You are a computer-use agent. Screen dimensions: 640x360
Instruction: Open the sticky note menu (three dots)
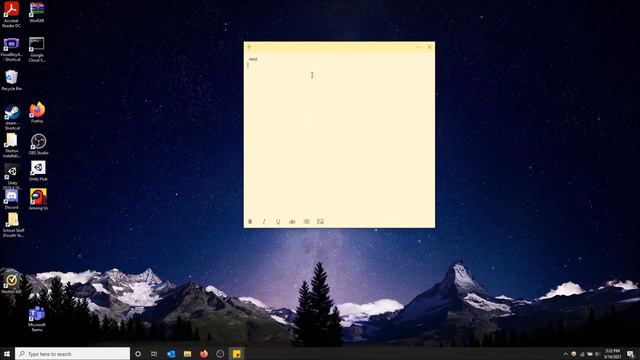(419, 47)
